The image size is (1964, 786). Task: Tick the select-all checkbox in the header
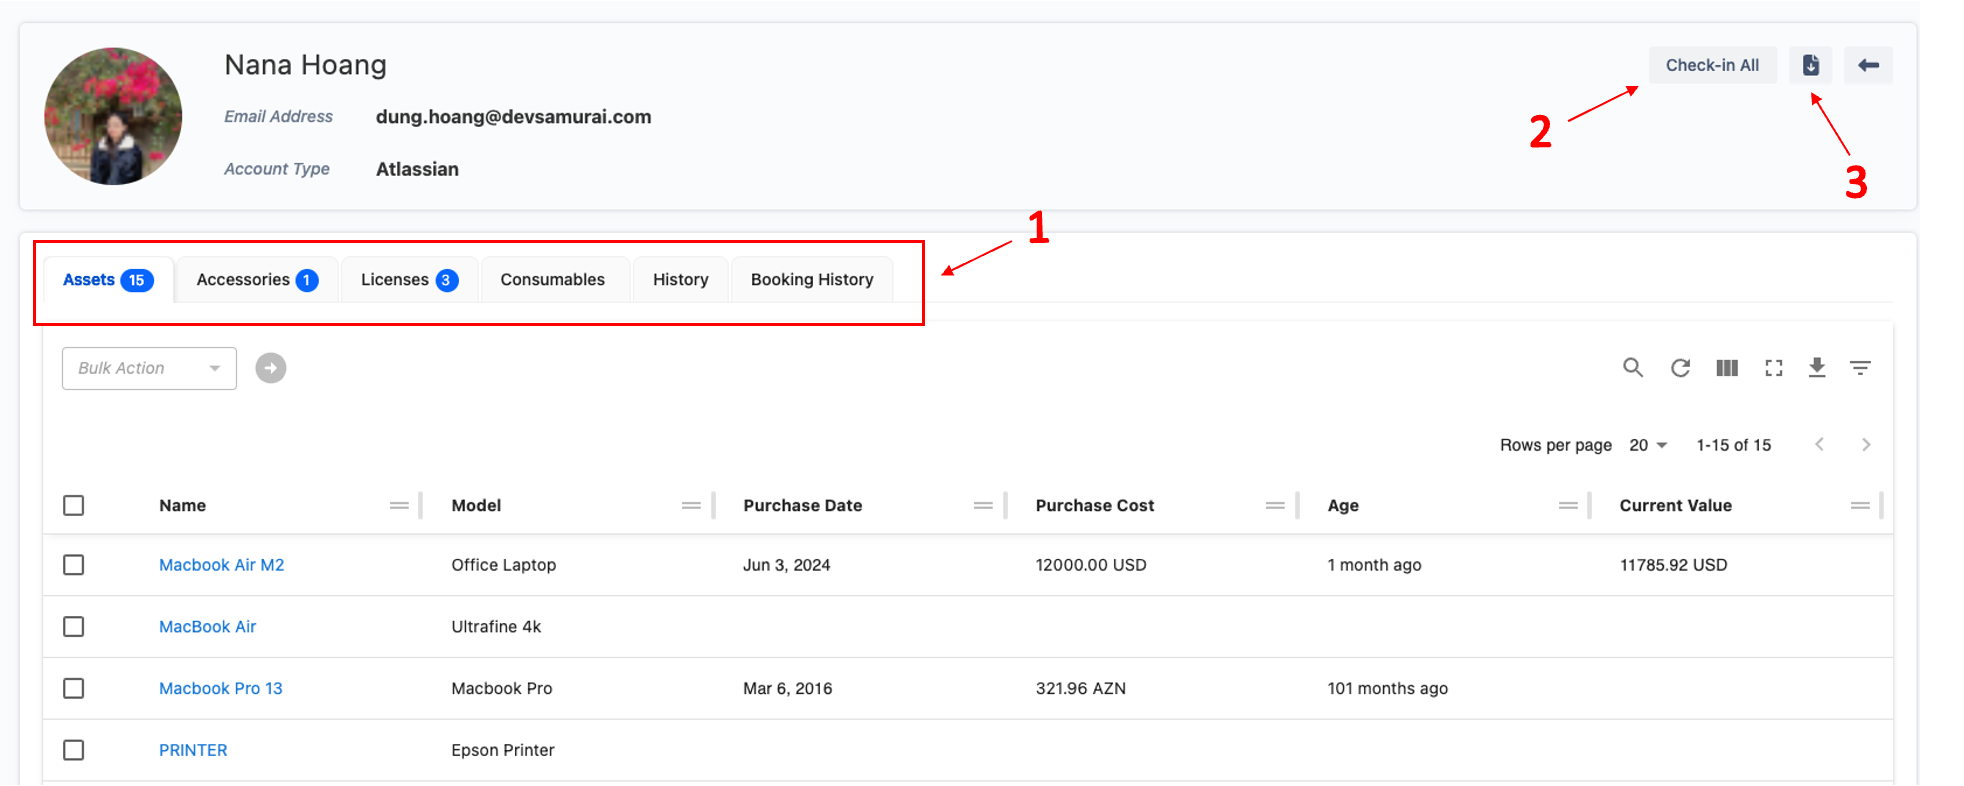point(74,505)
